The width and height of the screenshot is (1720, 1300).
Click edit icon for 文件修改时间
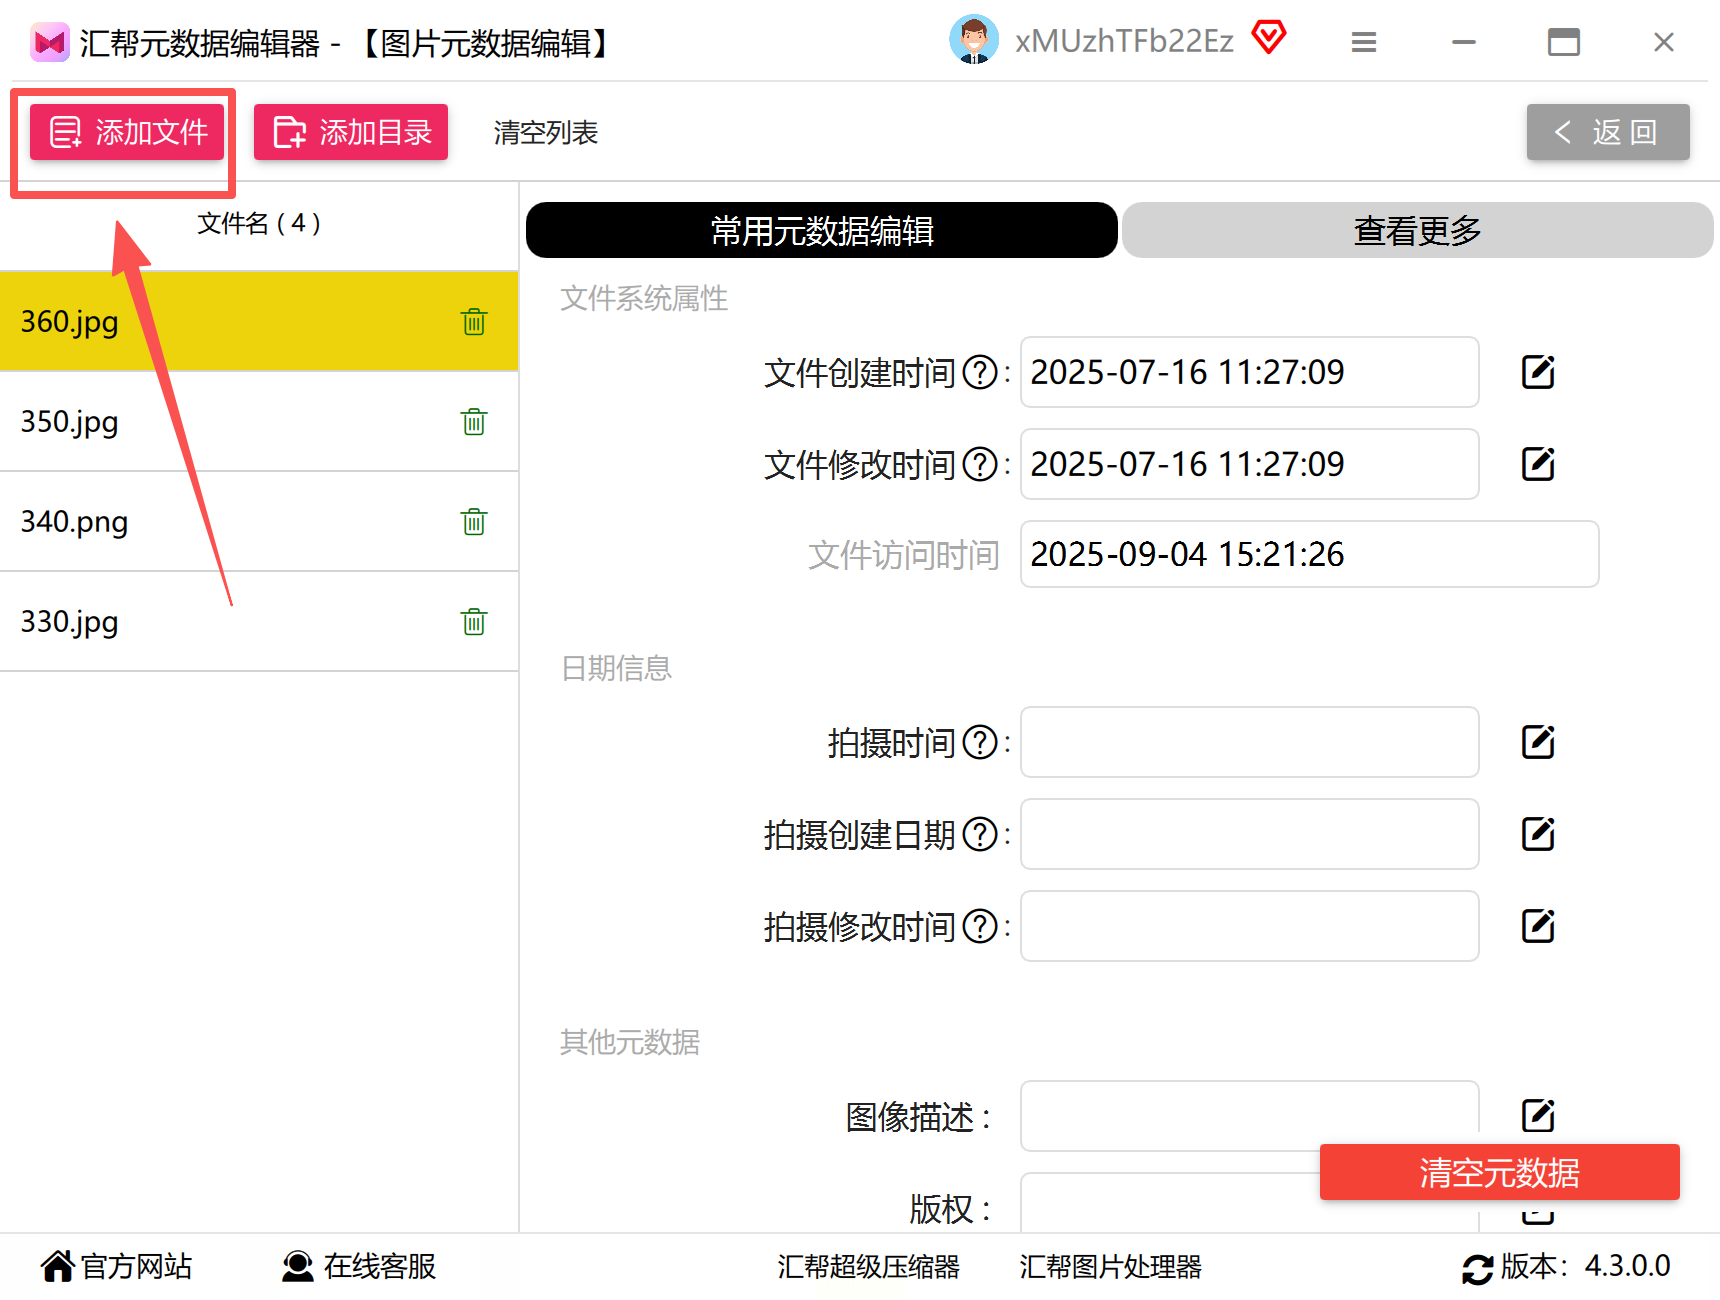(1538, 464)
